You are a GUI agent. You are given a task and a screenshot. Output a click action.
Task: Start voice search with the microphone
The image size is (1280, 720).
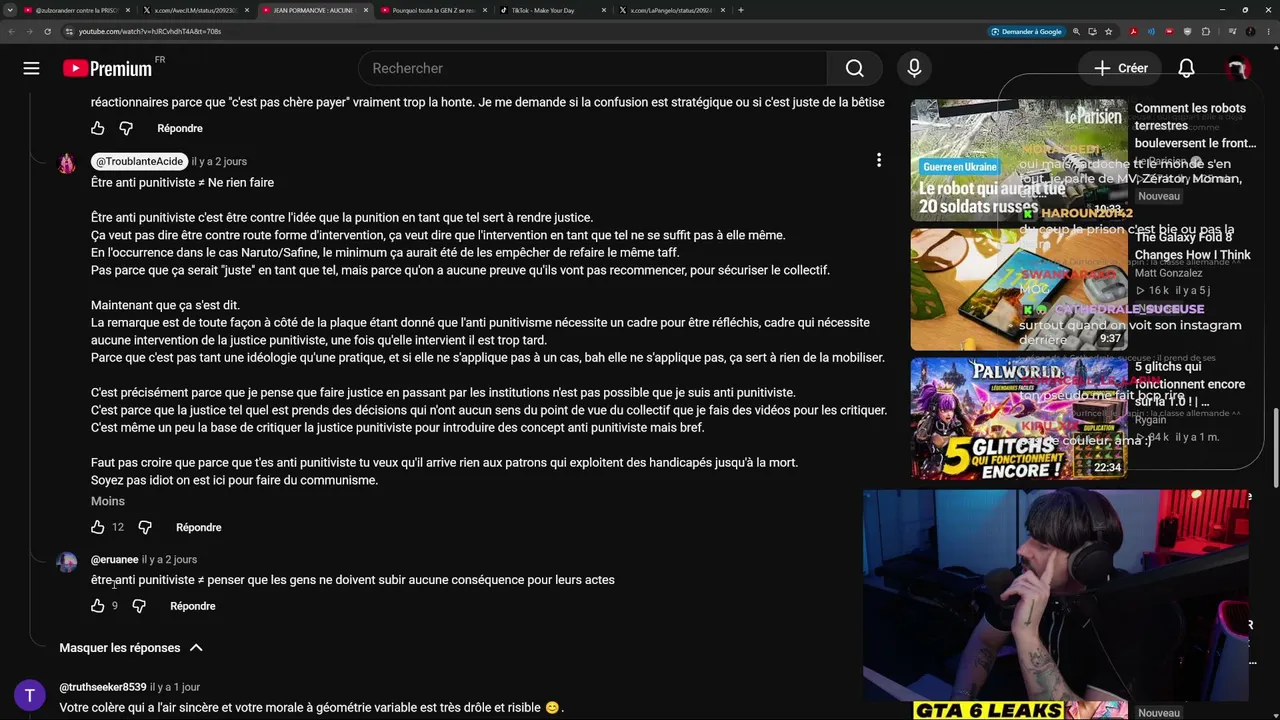(914, 68)
